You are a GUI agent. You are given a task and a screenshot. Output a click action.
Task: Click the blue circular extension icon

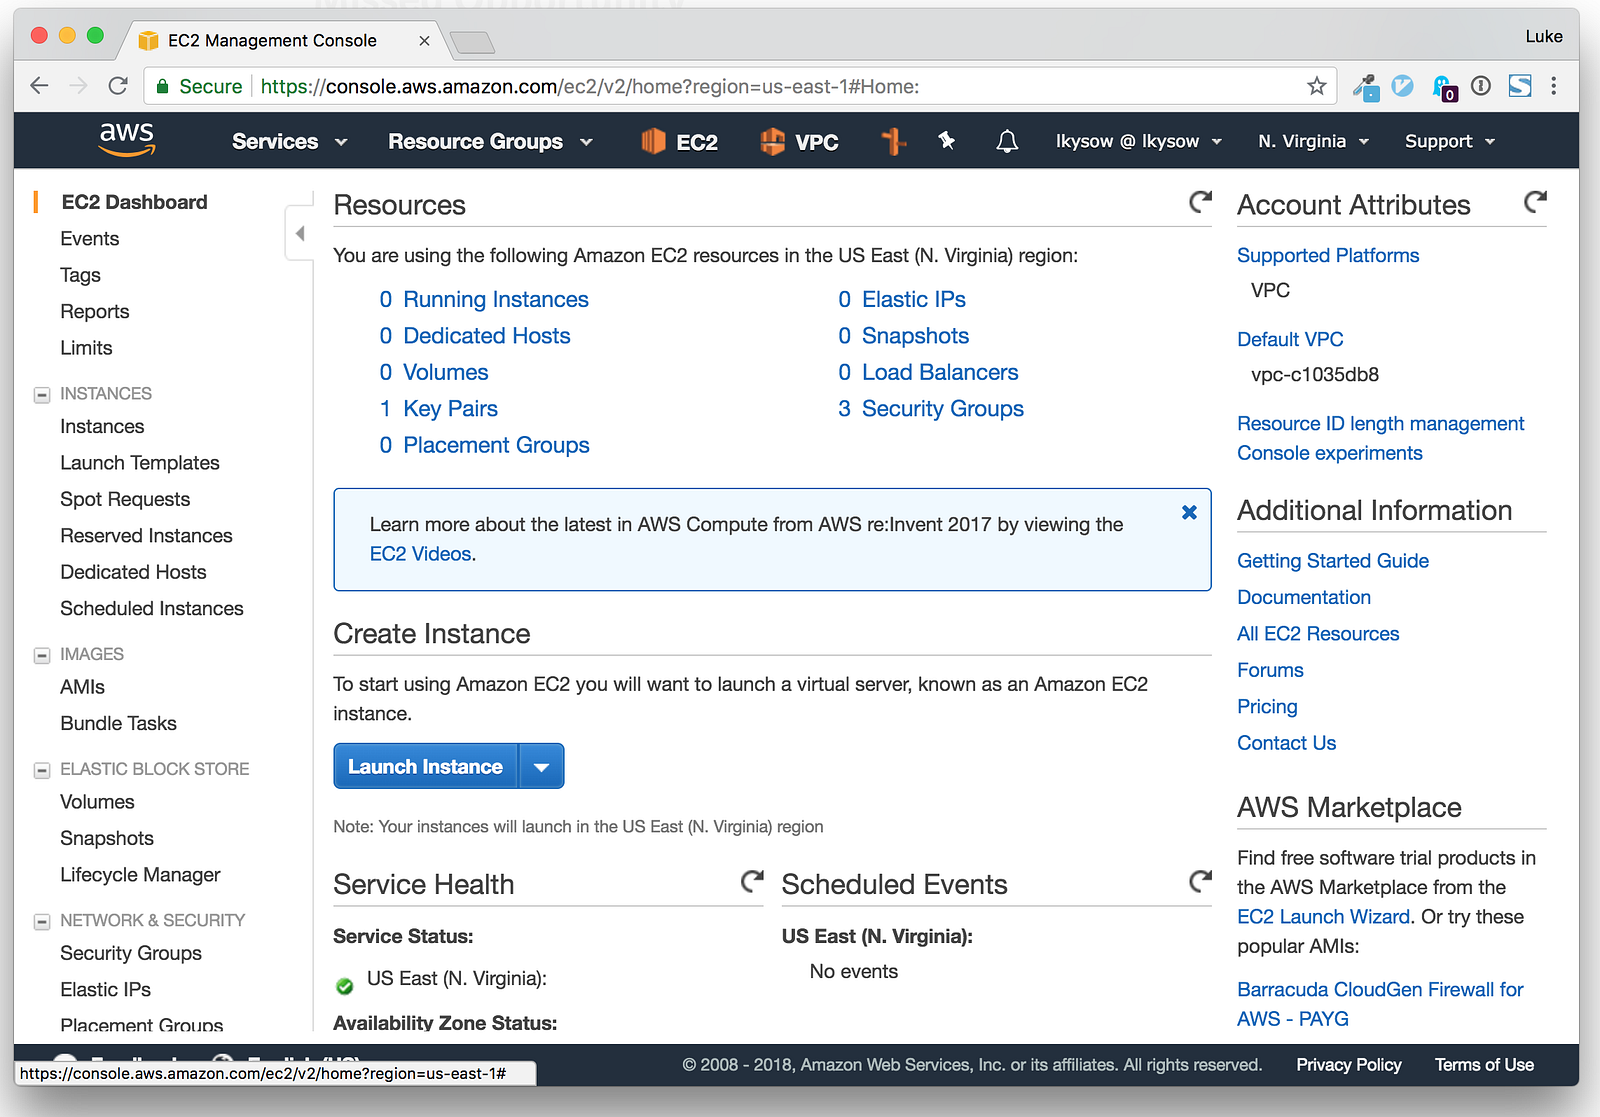[1403, 86]
